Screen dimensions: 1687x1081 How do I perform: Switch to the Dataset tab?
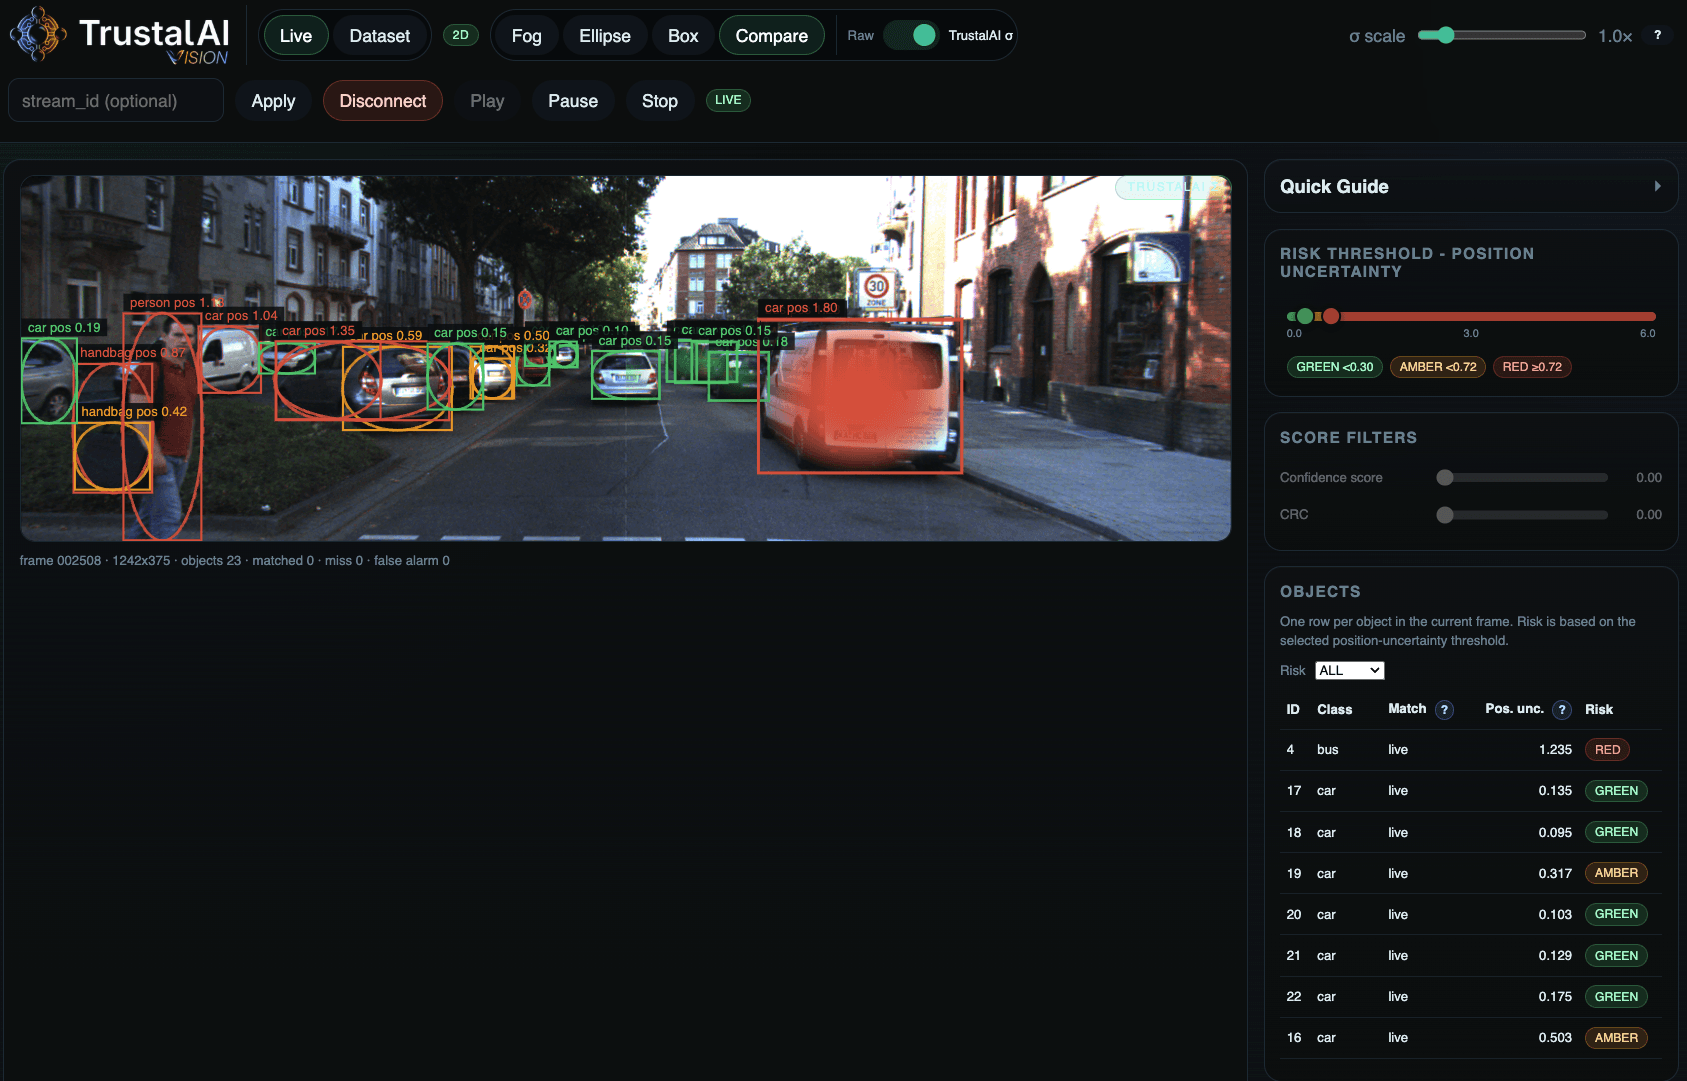coord(380,36)
